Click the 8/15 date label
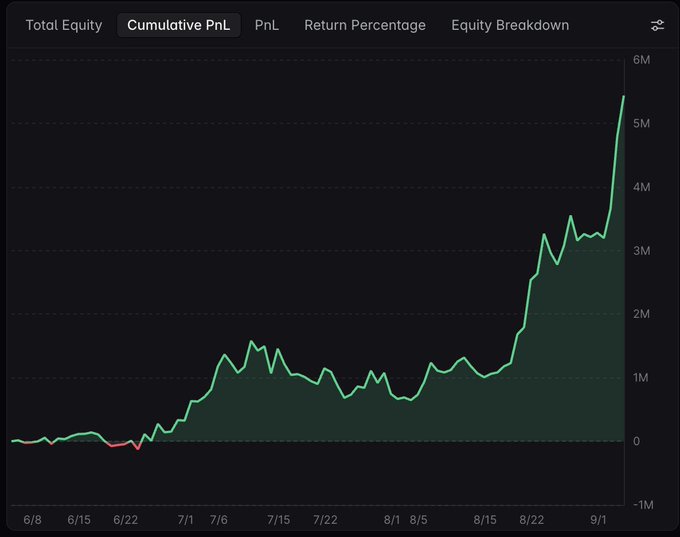The image size is (680, 537). click(x=485, y=520)
